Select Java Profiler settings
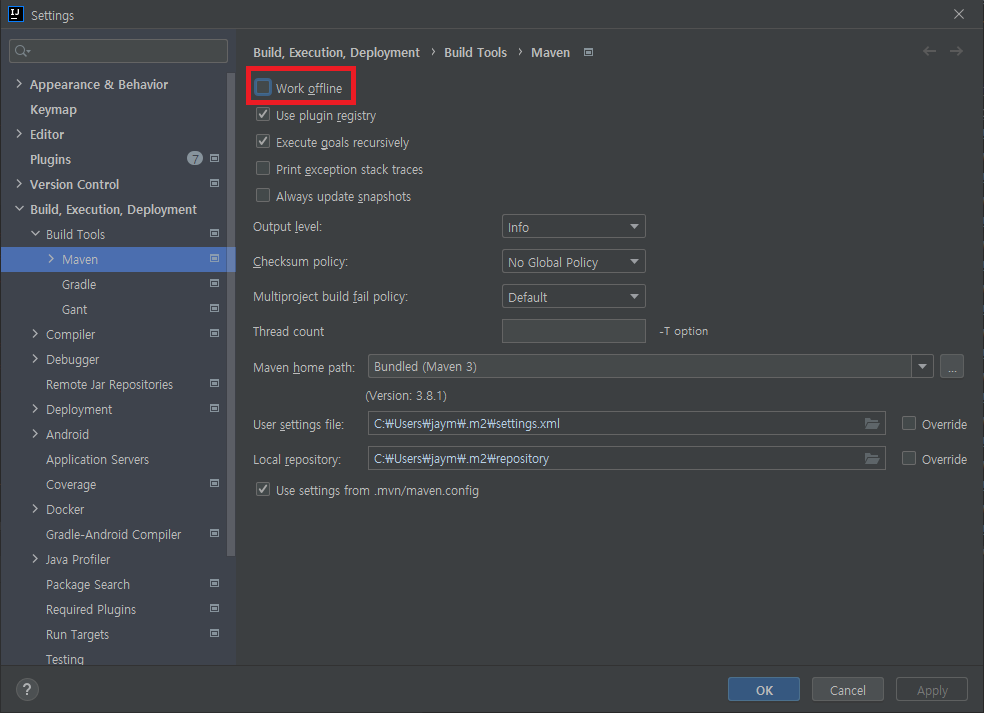Viewport: 984px width, 713px height. pos(78,559)
